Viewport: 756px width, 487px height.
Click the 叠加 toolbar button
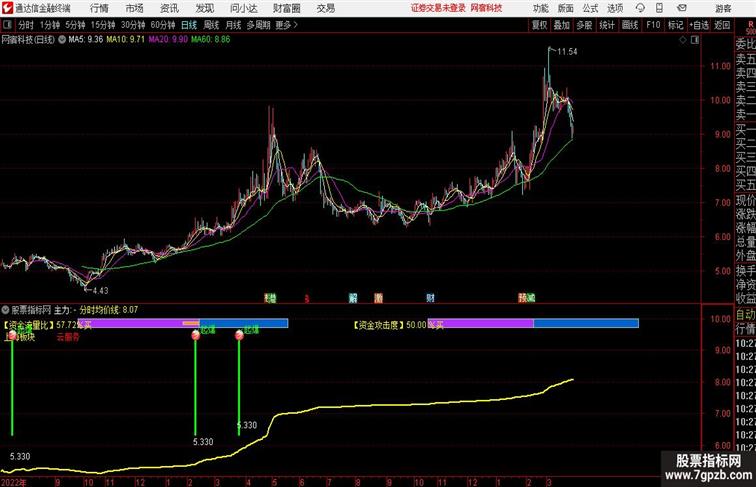pos(562,25)
